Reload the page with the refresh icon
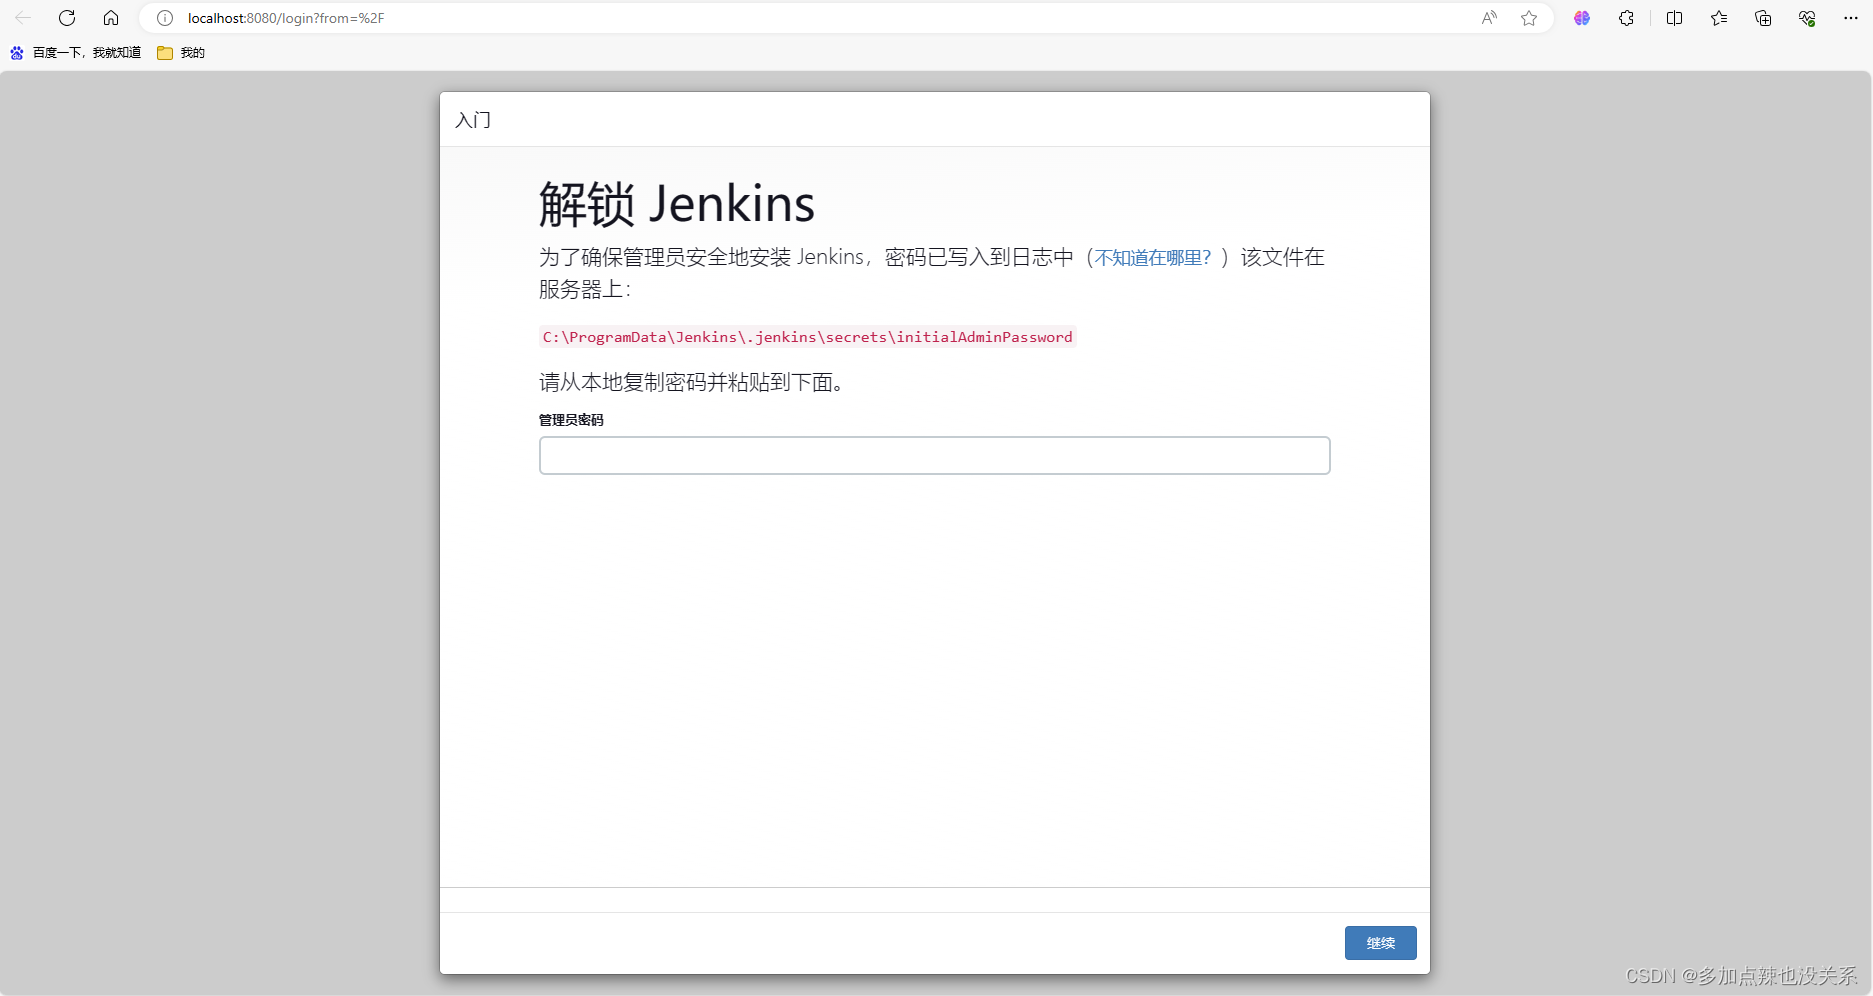1873x996 pixels. tap(67, 18)
